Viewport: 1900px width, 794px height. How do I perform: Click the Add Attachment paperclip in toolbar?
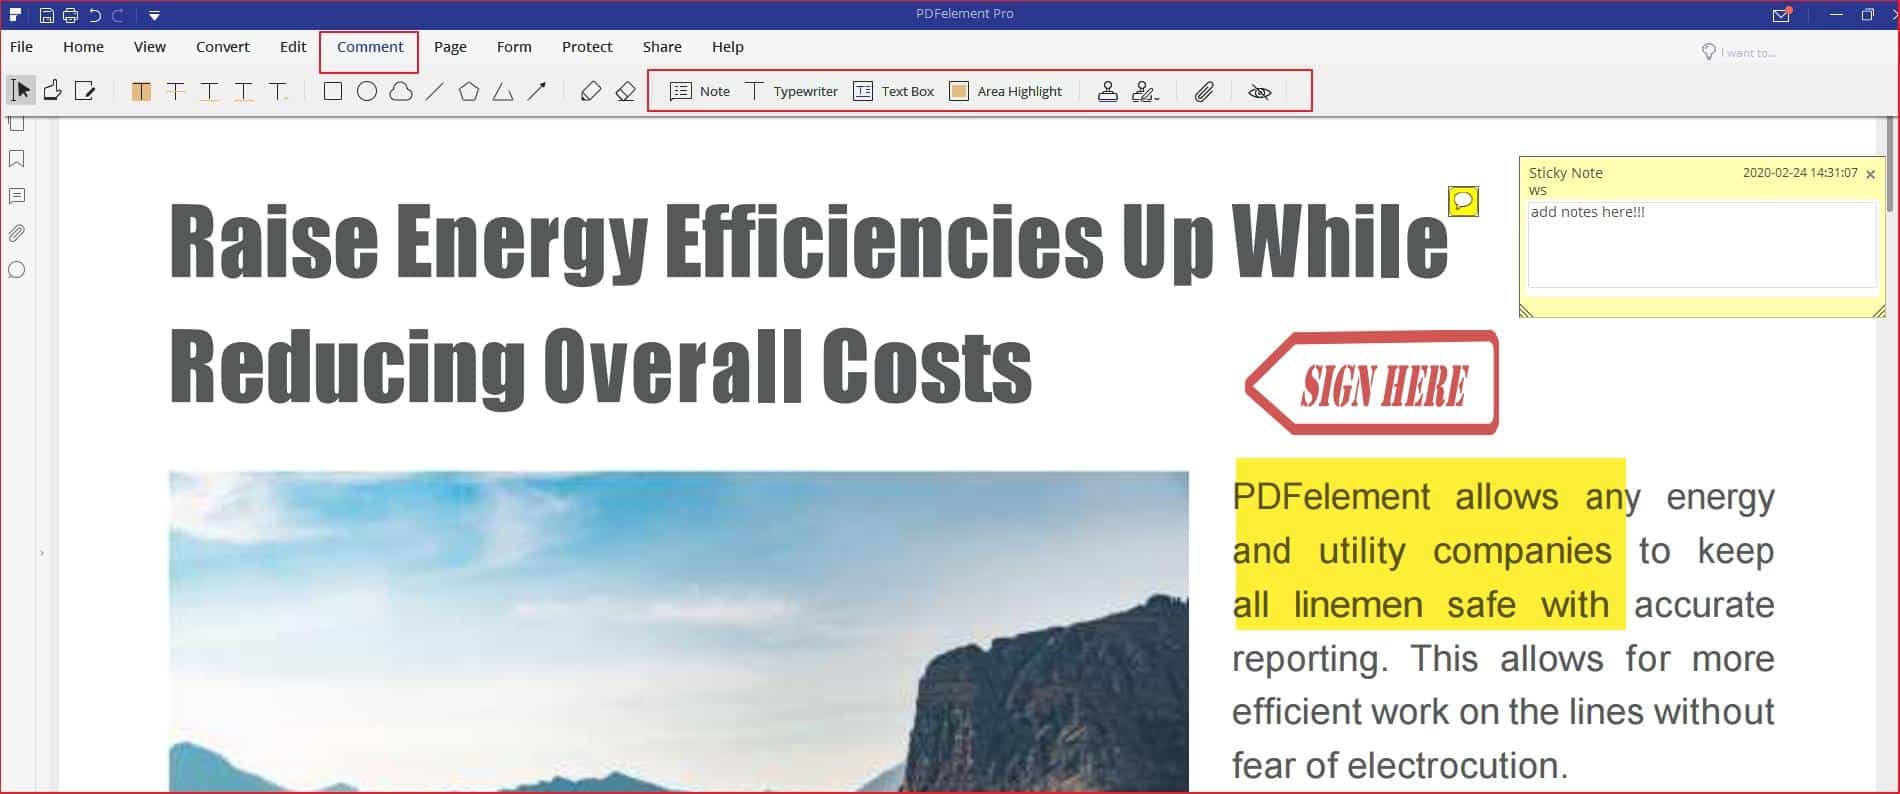point(1204,91)
